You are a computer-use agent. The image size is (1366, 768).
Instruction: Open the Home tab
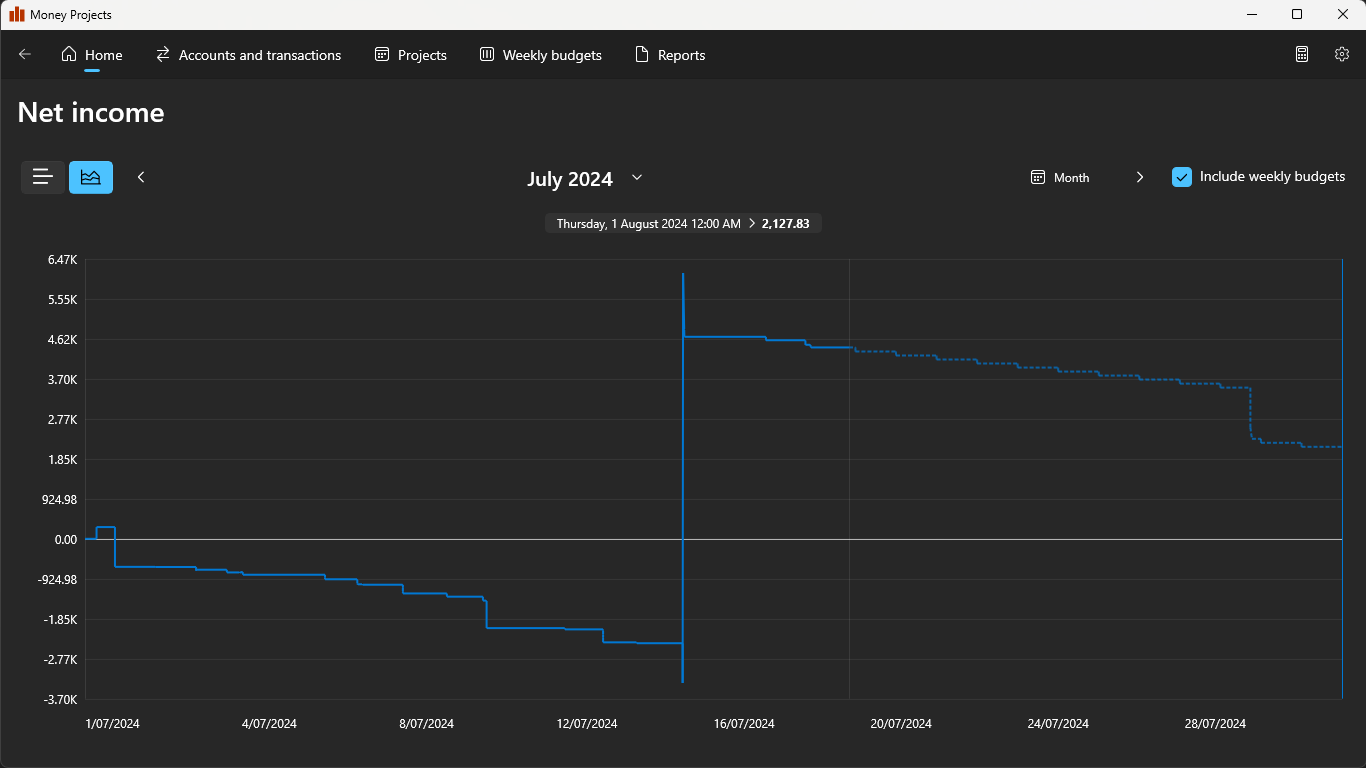click(x=92, y=55)
